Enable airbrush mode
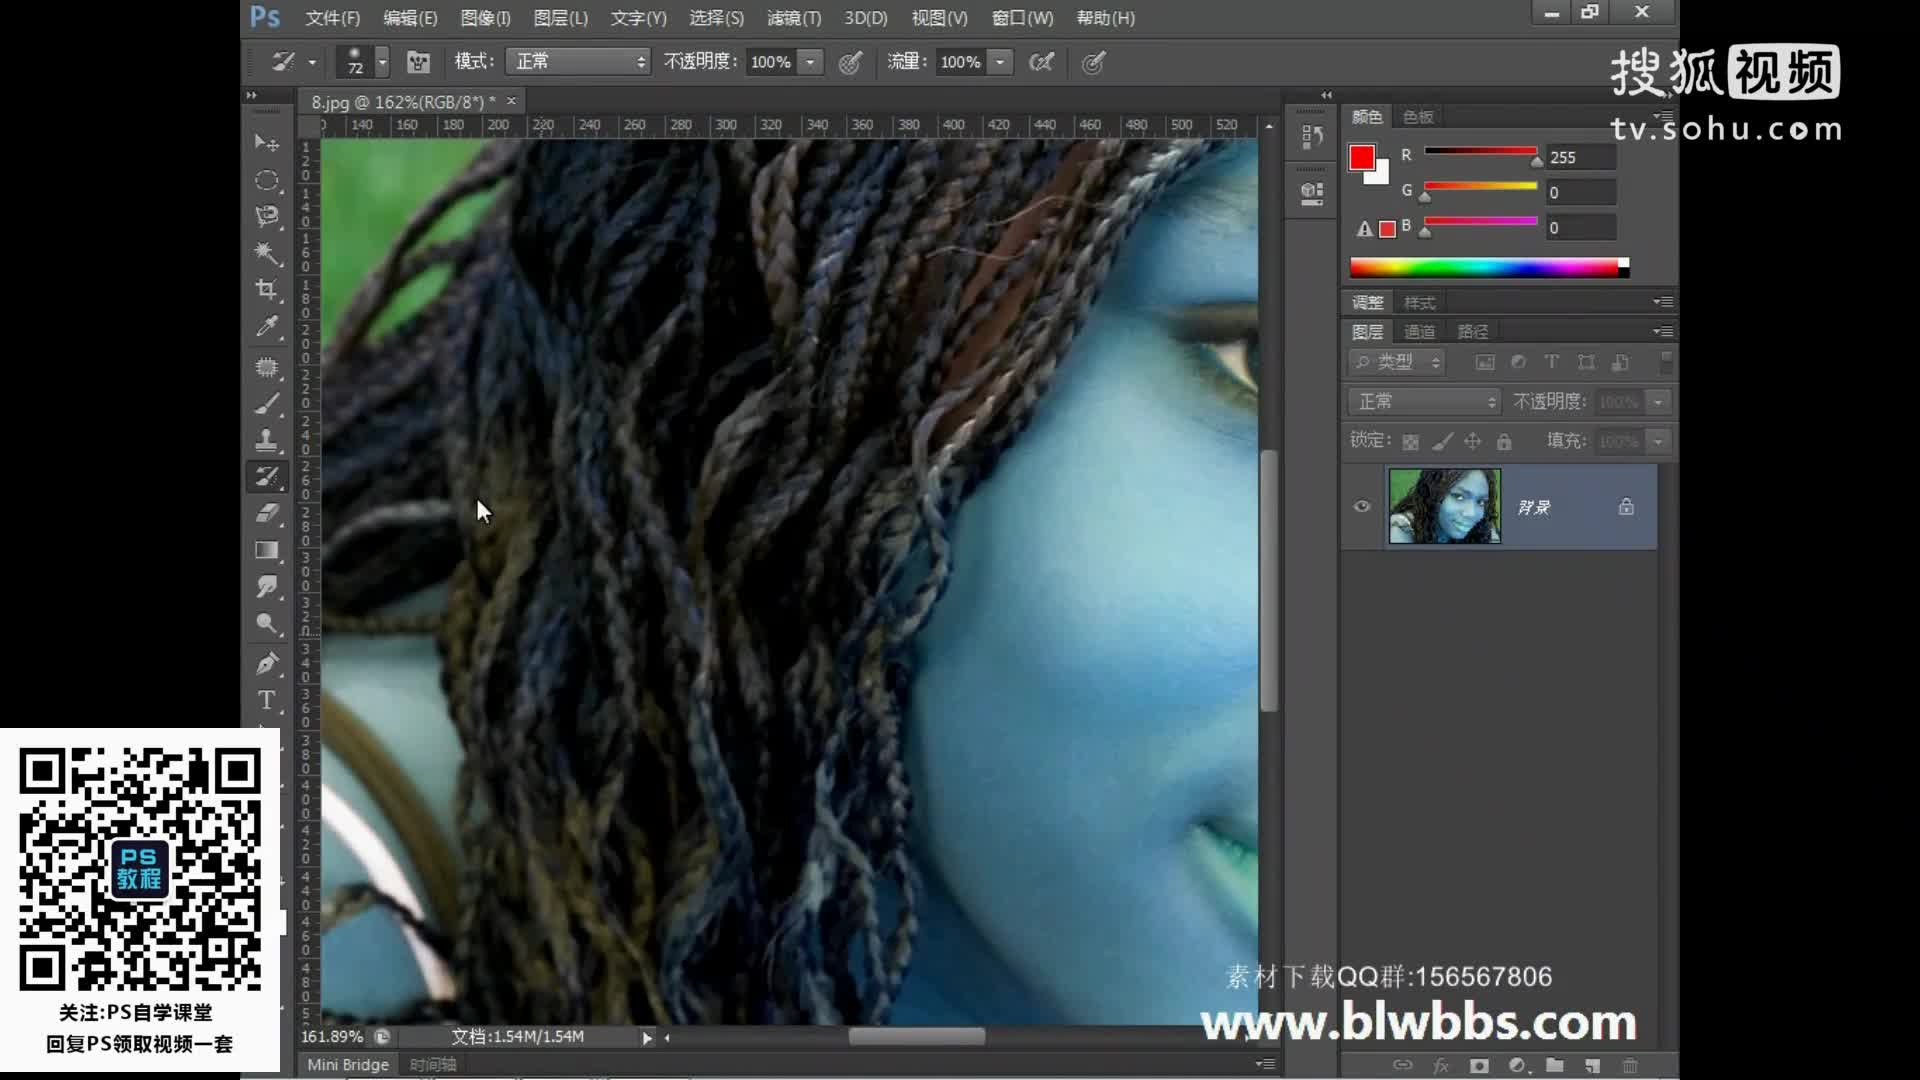The height and width of the screenshot is (1080, 1920). (x=1041, y=62)
